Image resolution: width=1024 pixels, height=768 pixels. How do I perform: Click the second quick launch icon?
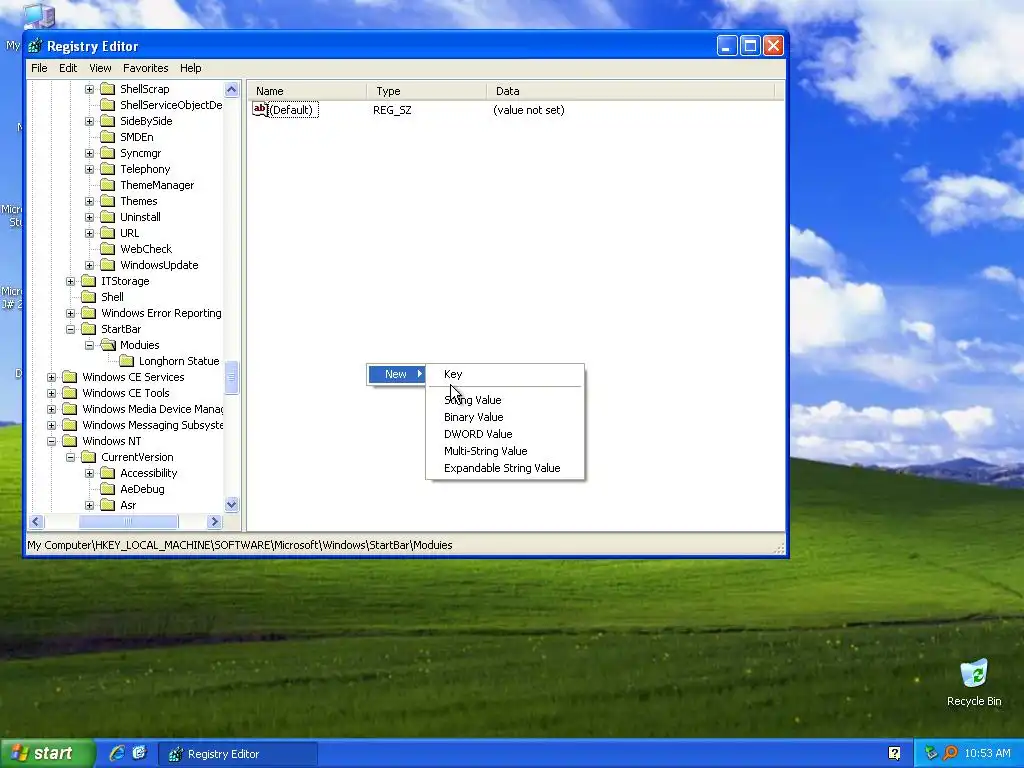tap(140, 753)
